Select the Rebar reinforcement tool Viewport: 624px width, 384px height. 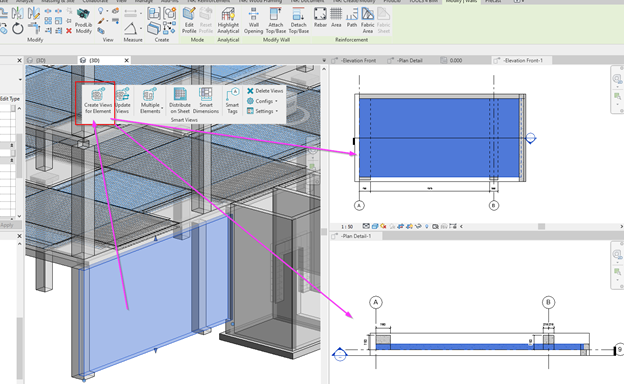click(320, 18)
